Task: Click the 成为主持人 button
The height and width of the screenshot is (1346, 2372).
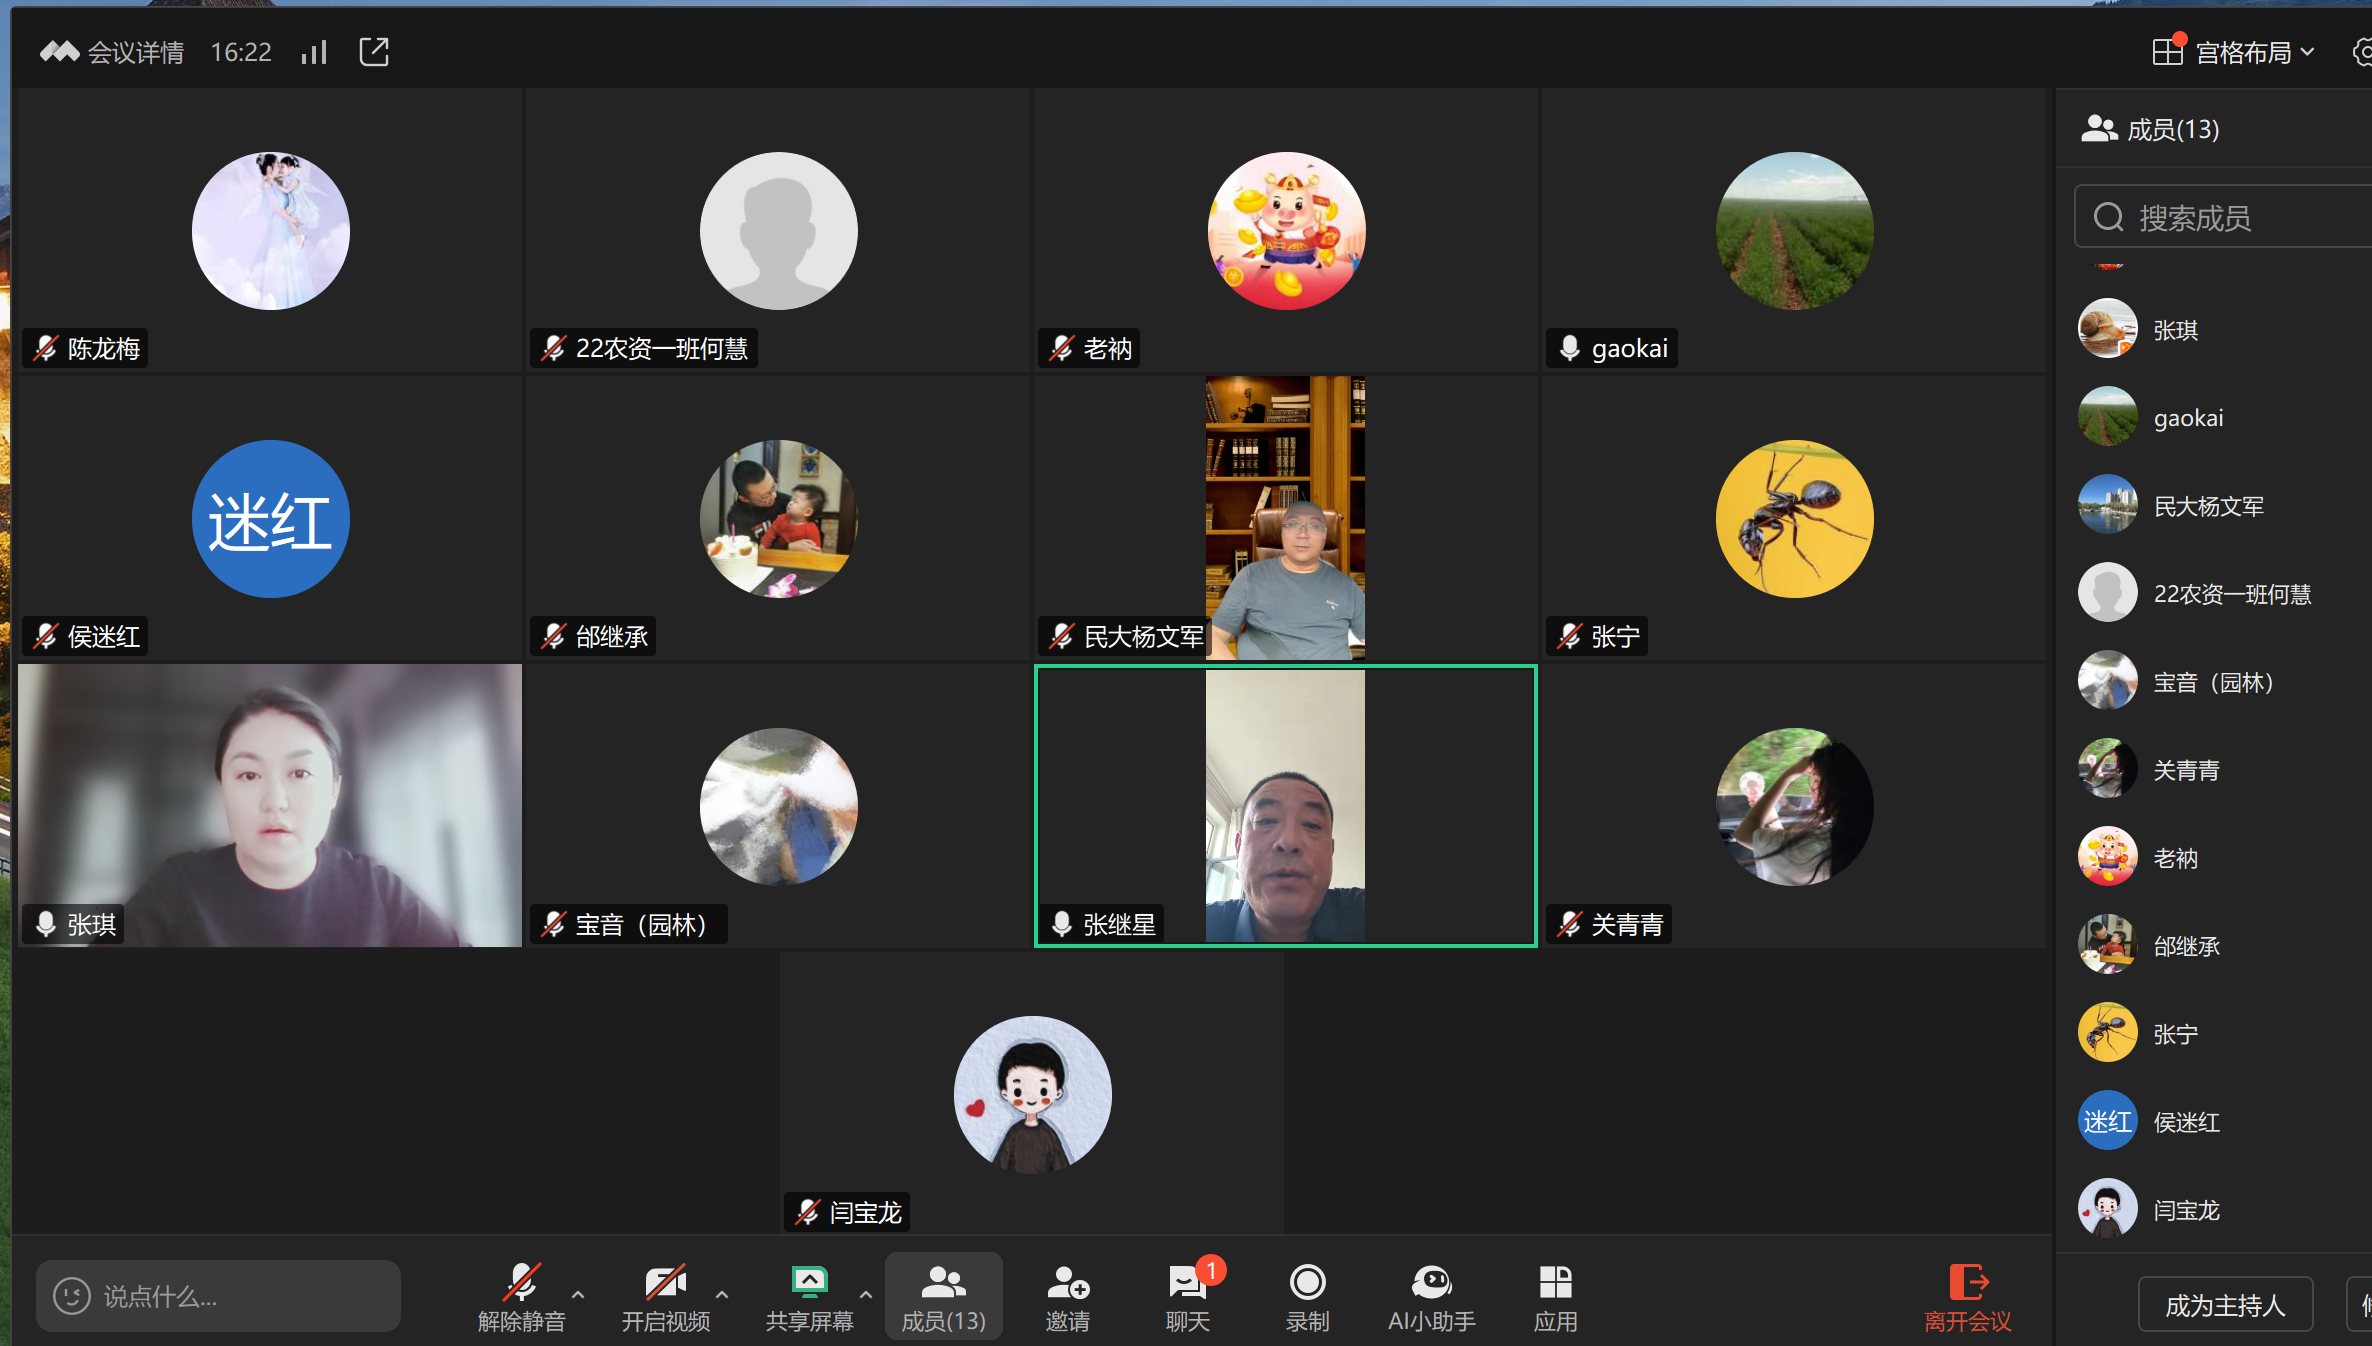Action: pyautogui.click(x=2225, y=1305)
